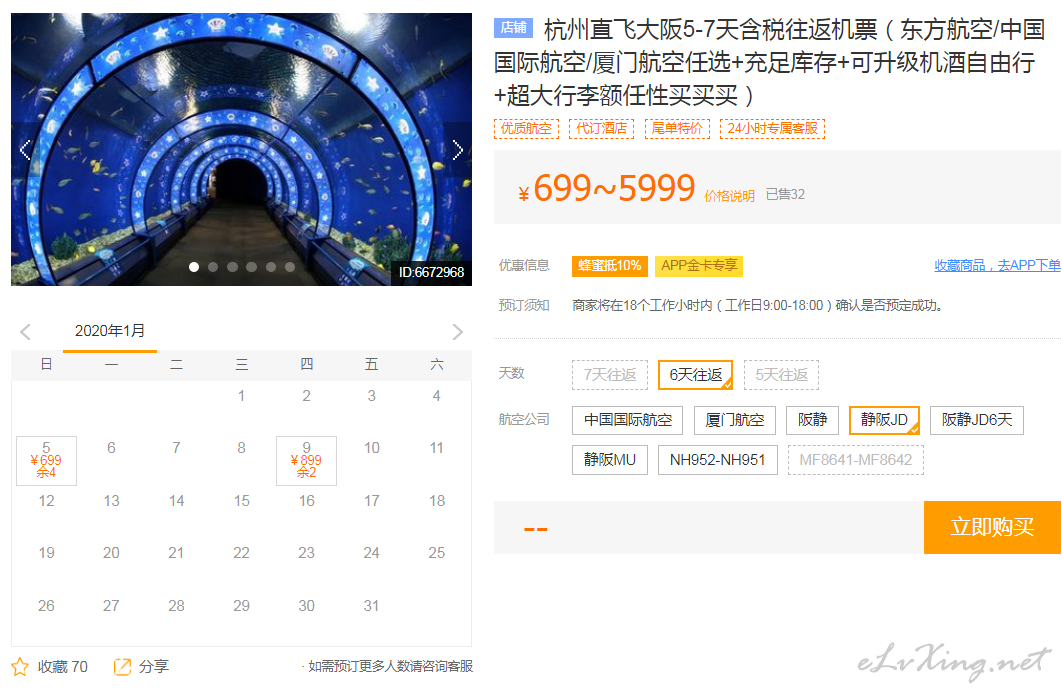Click the share icon
Image resolution: width=1062 pixels, height=695 pixels.
pos(122,667)
